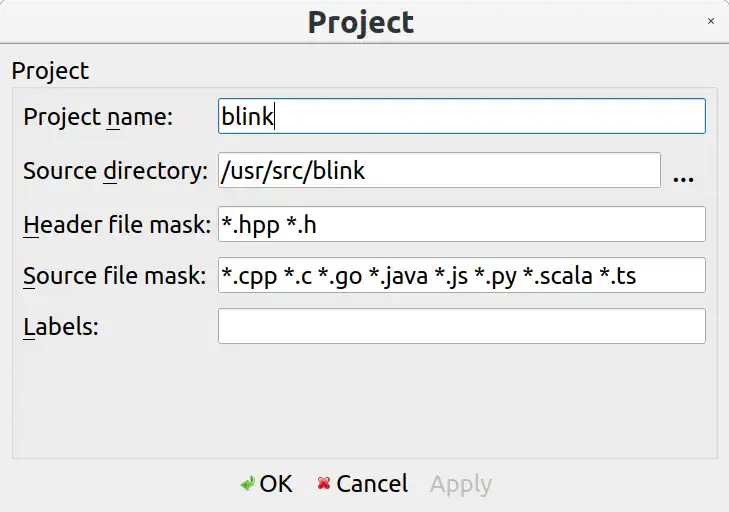Click the Header file mask text field
The height and width of the screenshot is (512, 729).
(x=461, y=224)
